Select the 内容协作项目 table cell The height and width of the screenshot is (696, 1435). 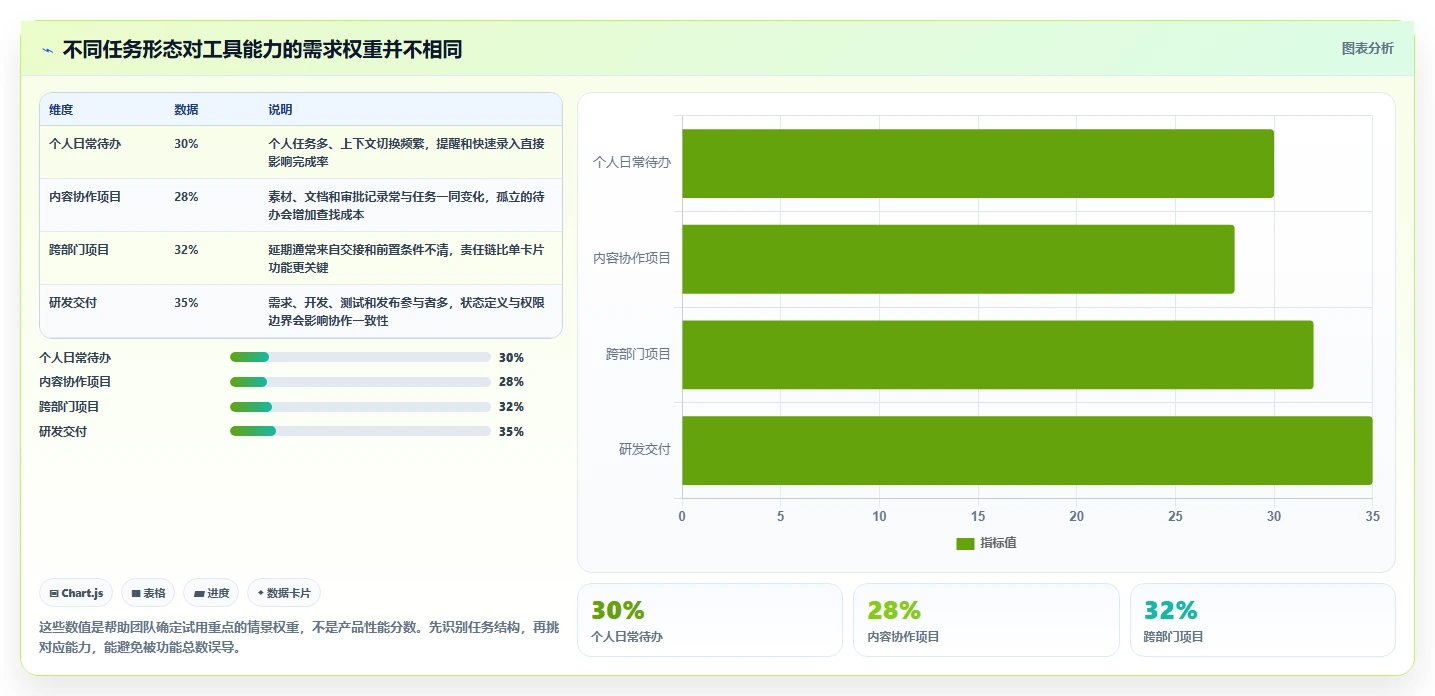pyautogui.click(x=102, y=205)
